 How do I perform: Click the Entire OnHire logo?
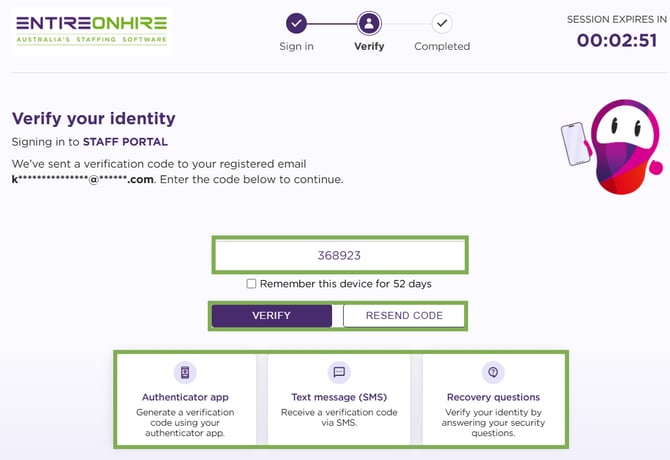[92, 30]
